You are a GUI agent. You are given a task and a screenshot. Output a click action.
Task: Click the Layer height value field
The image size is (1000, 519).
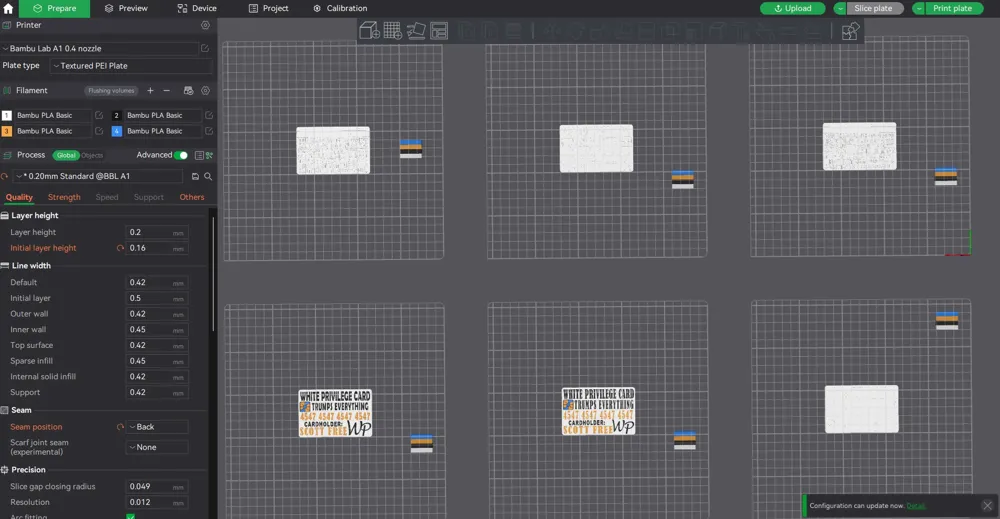coord(157,232)
